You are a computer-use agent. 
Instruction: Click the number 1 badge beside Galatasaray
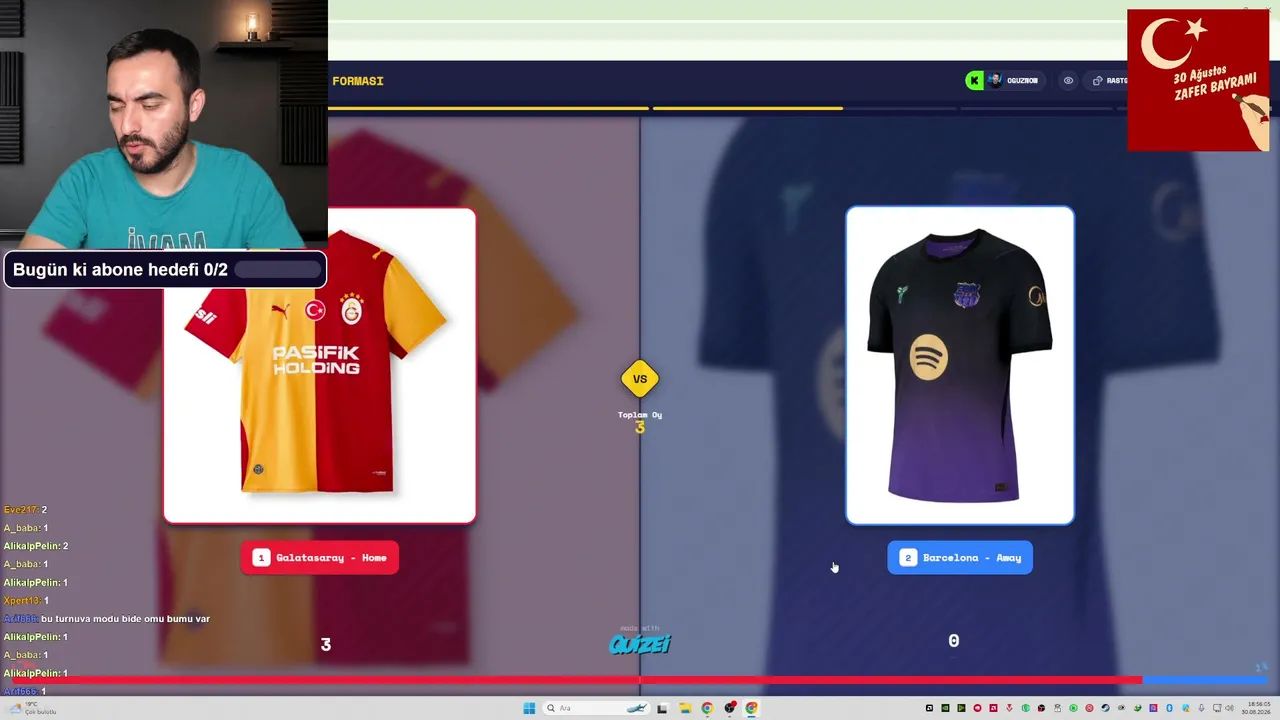tap(261, 558)
